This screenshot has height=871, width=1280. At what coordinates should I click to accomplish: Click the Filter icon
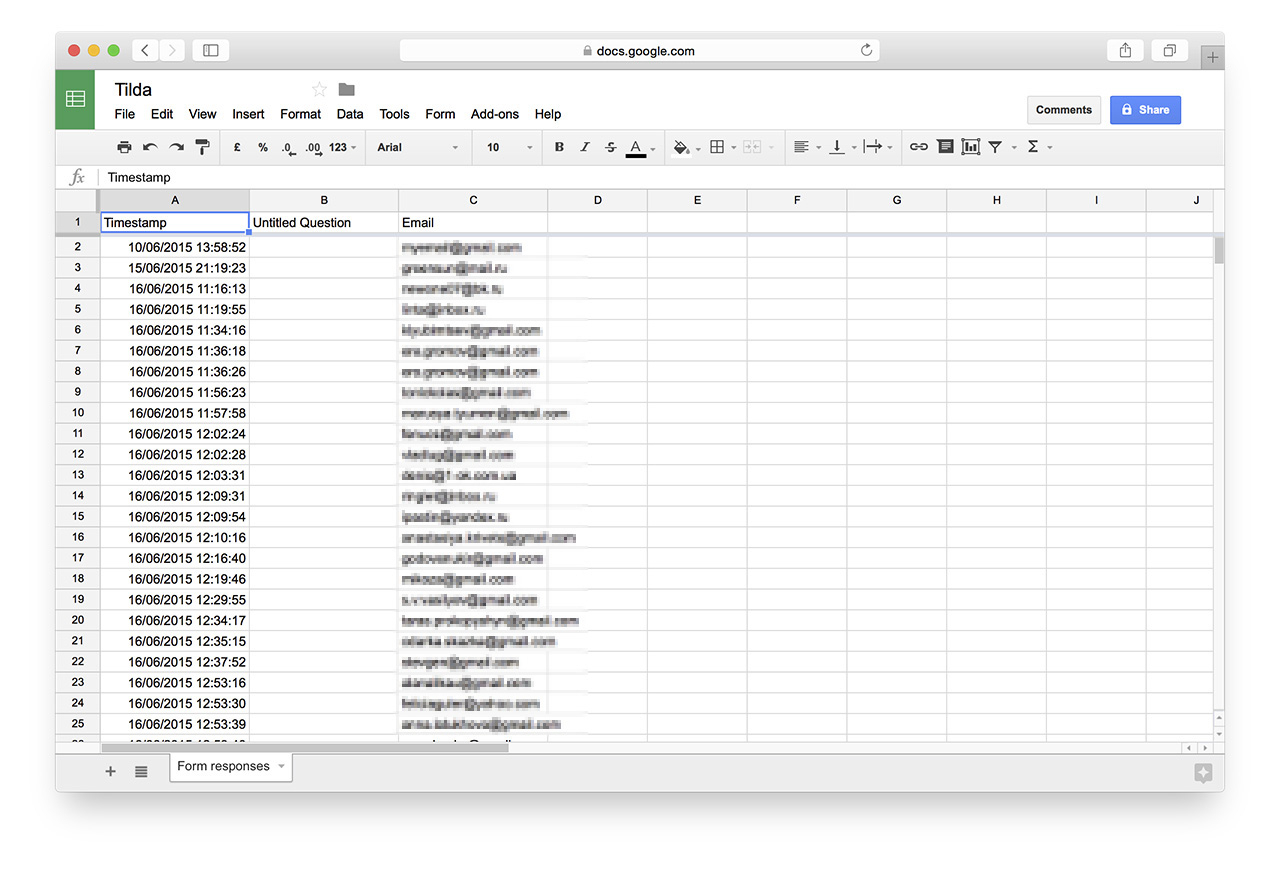click(996, 147)
